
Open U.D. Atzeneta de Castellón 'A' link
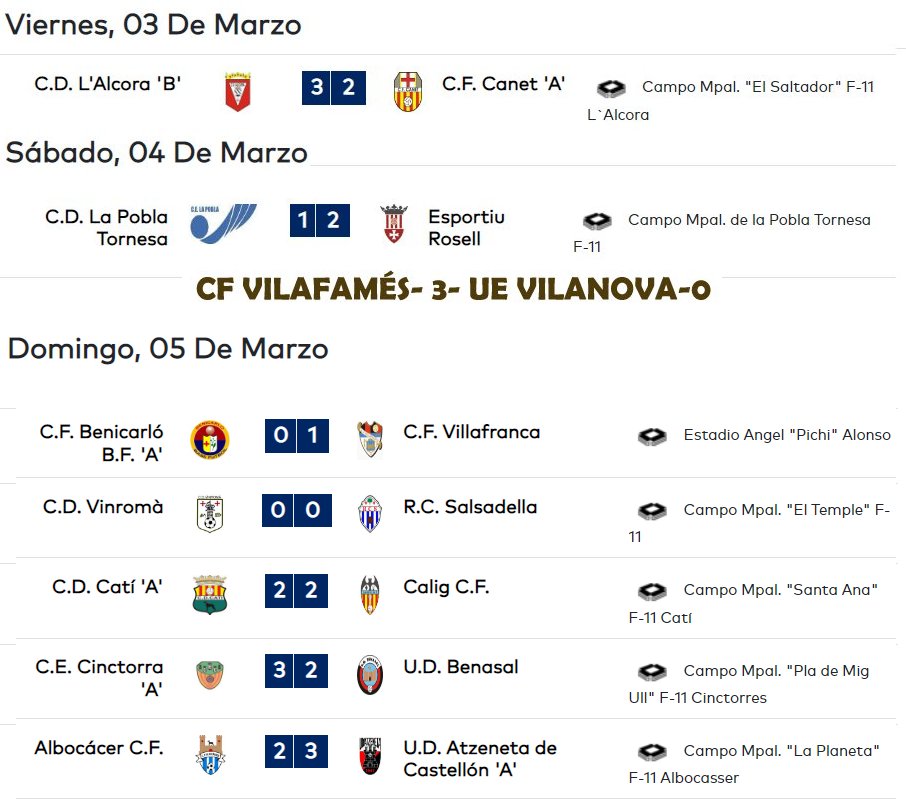(480, 759)
